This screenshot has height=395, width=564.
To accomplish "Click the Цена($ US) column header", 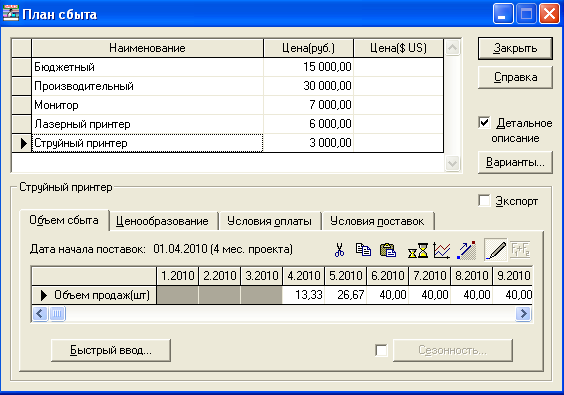I will click(x=399, y=48).
